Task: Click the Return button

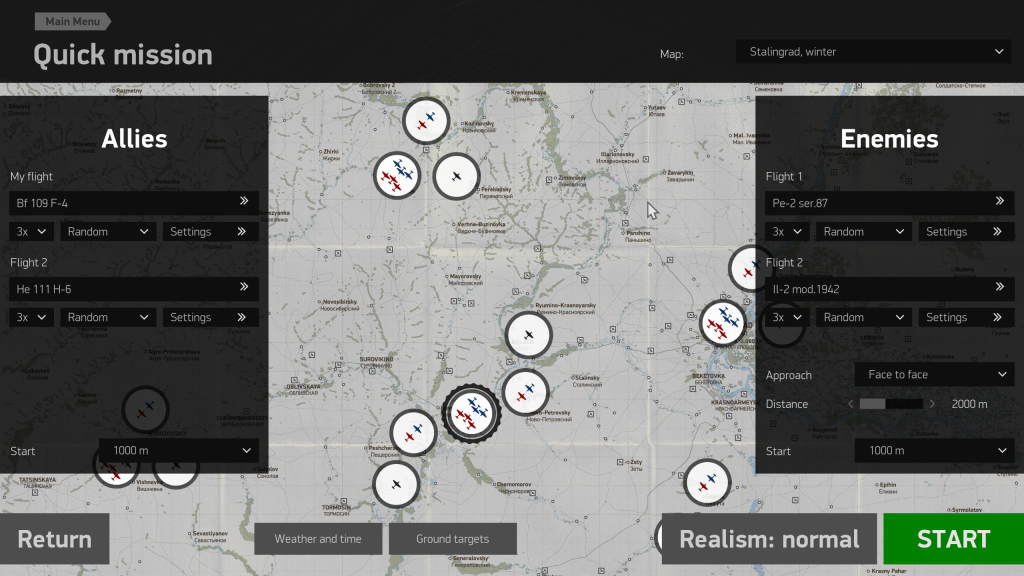Action: (x=55, y=539)
